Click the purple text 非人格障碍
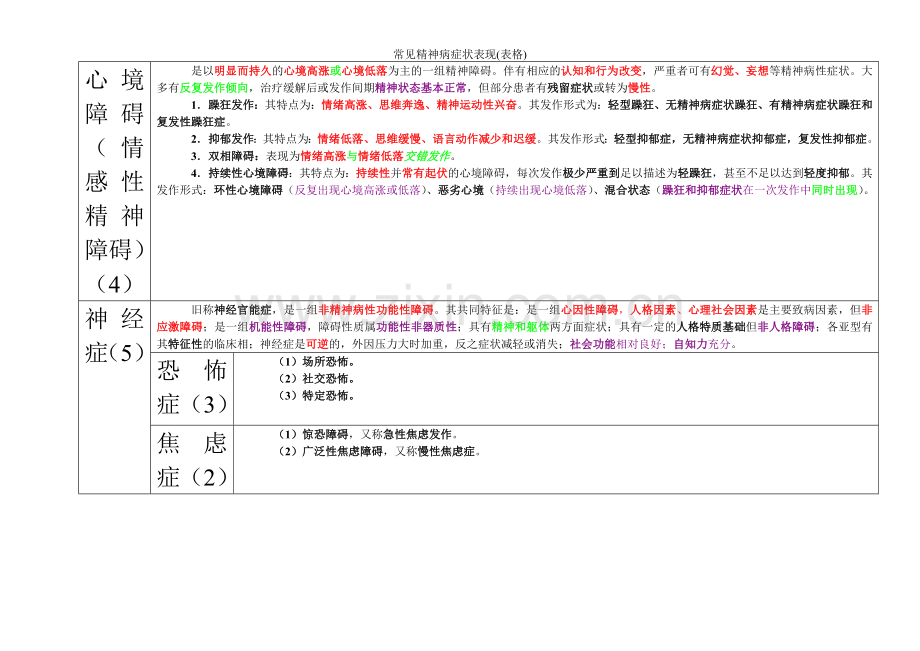The width and height of the screenshot is (920, 651). point(786,327)
